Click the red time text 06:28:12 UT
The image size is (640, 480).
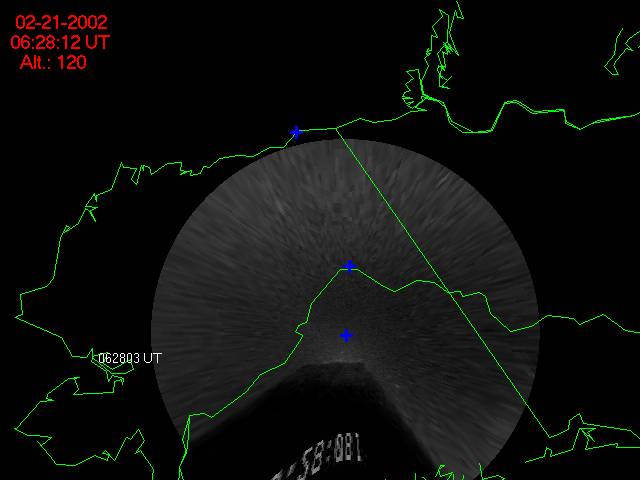(60, 42)
